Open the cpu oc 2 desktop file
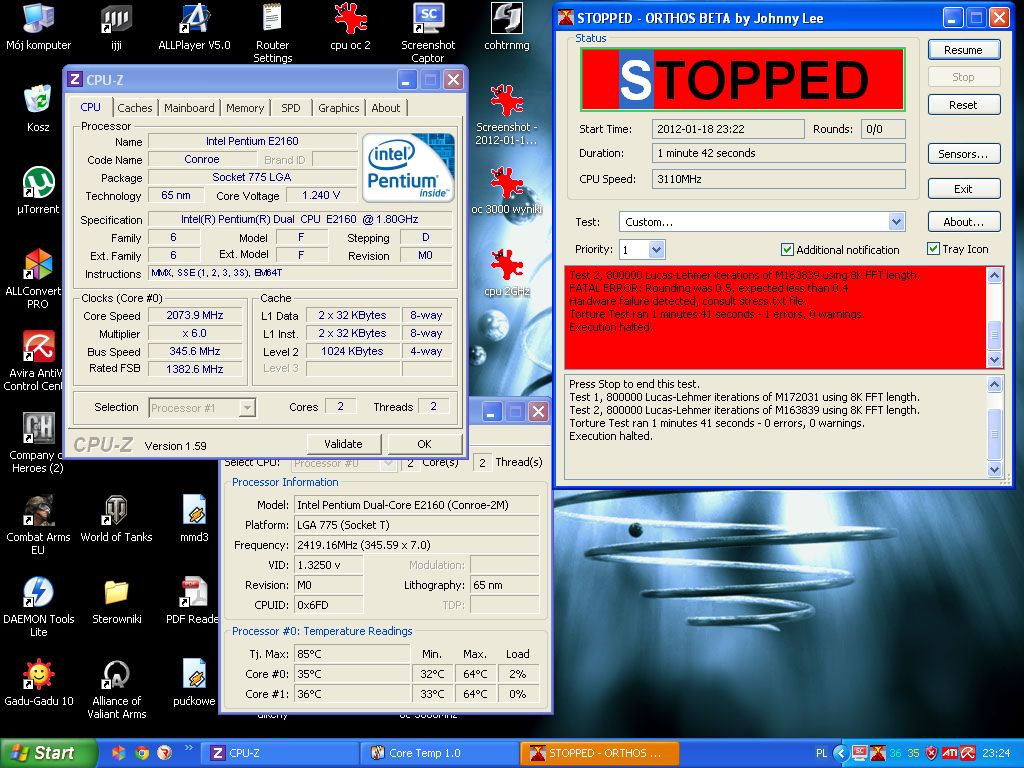This screenshot has width=1024, height=768. pos(351,27)
